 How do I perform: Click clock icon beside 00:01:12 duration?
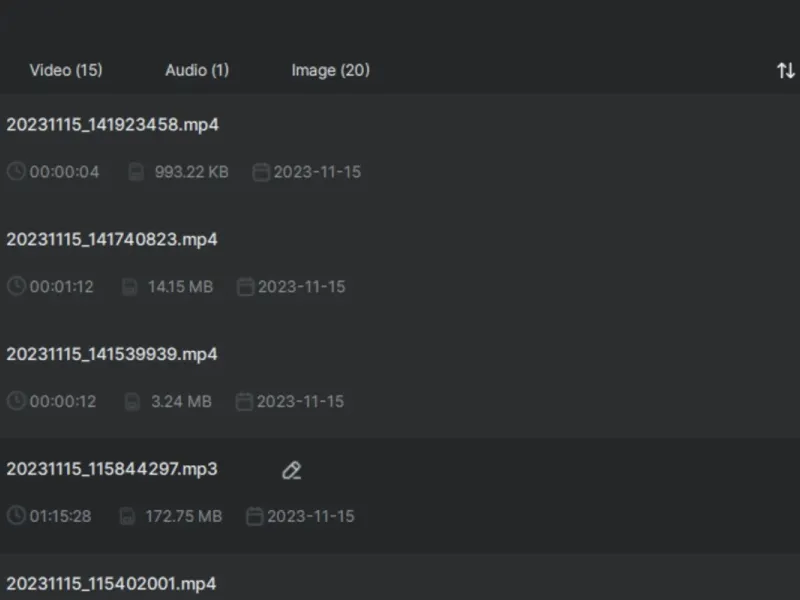(16, 287)
